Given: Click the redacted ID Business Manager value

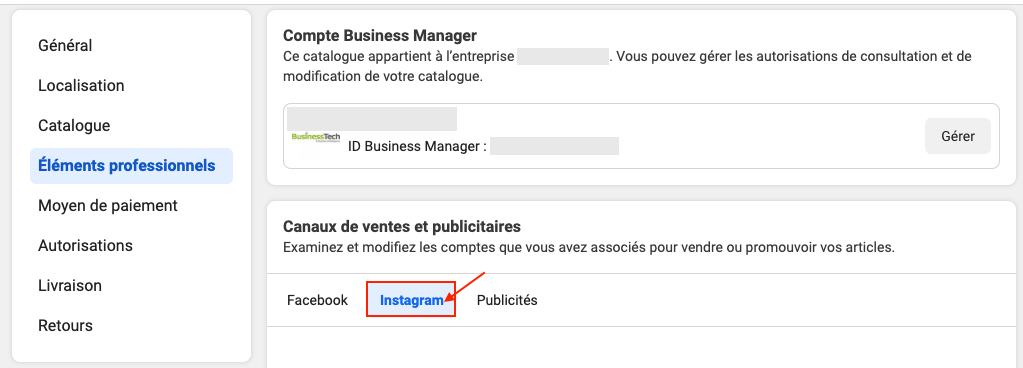Looking at the screenshot, I should pyautogui.click(x=555, y=146).
